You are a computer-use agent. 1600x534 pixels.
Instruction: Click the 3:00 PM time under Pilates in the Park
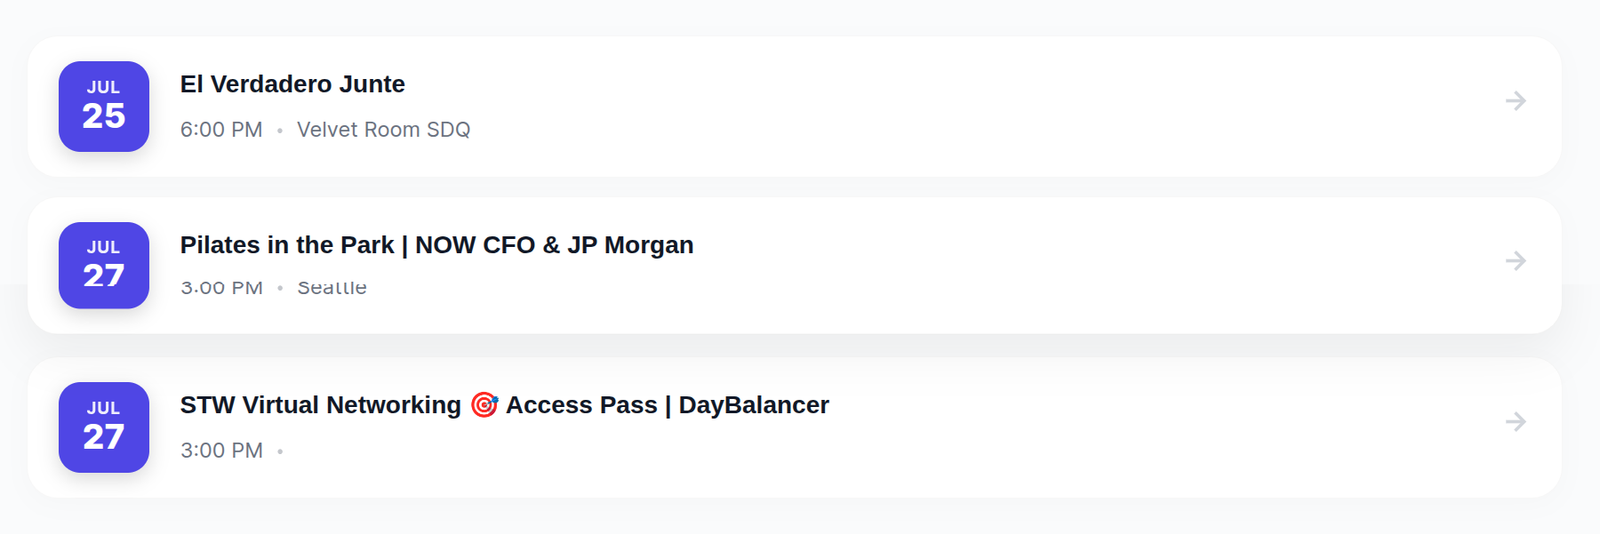[x=221, y=288]
